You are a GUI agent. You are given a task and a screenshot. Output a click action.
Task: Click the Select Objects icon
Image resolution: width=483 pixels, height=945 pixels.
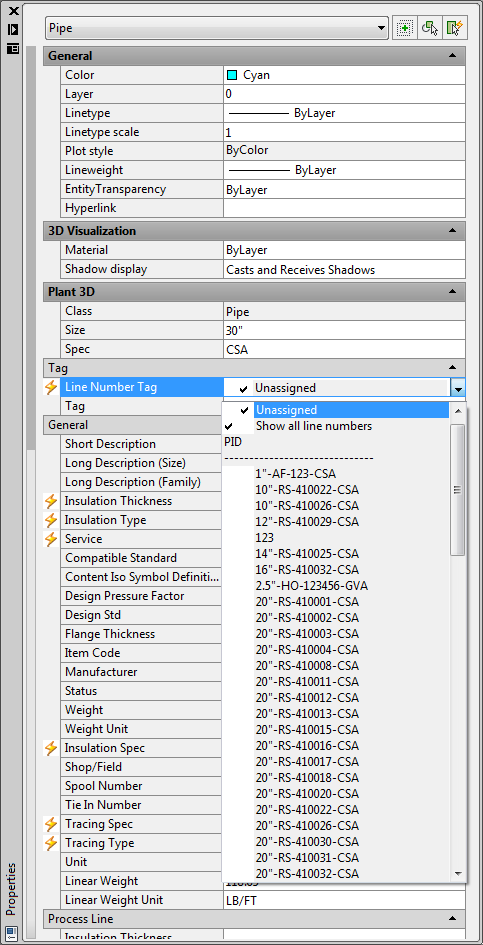[x=429, y=28]
